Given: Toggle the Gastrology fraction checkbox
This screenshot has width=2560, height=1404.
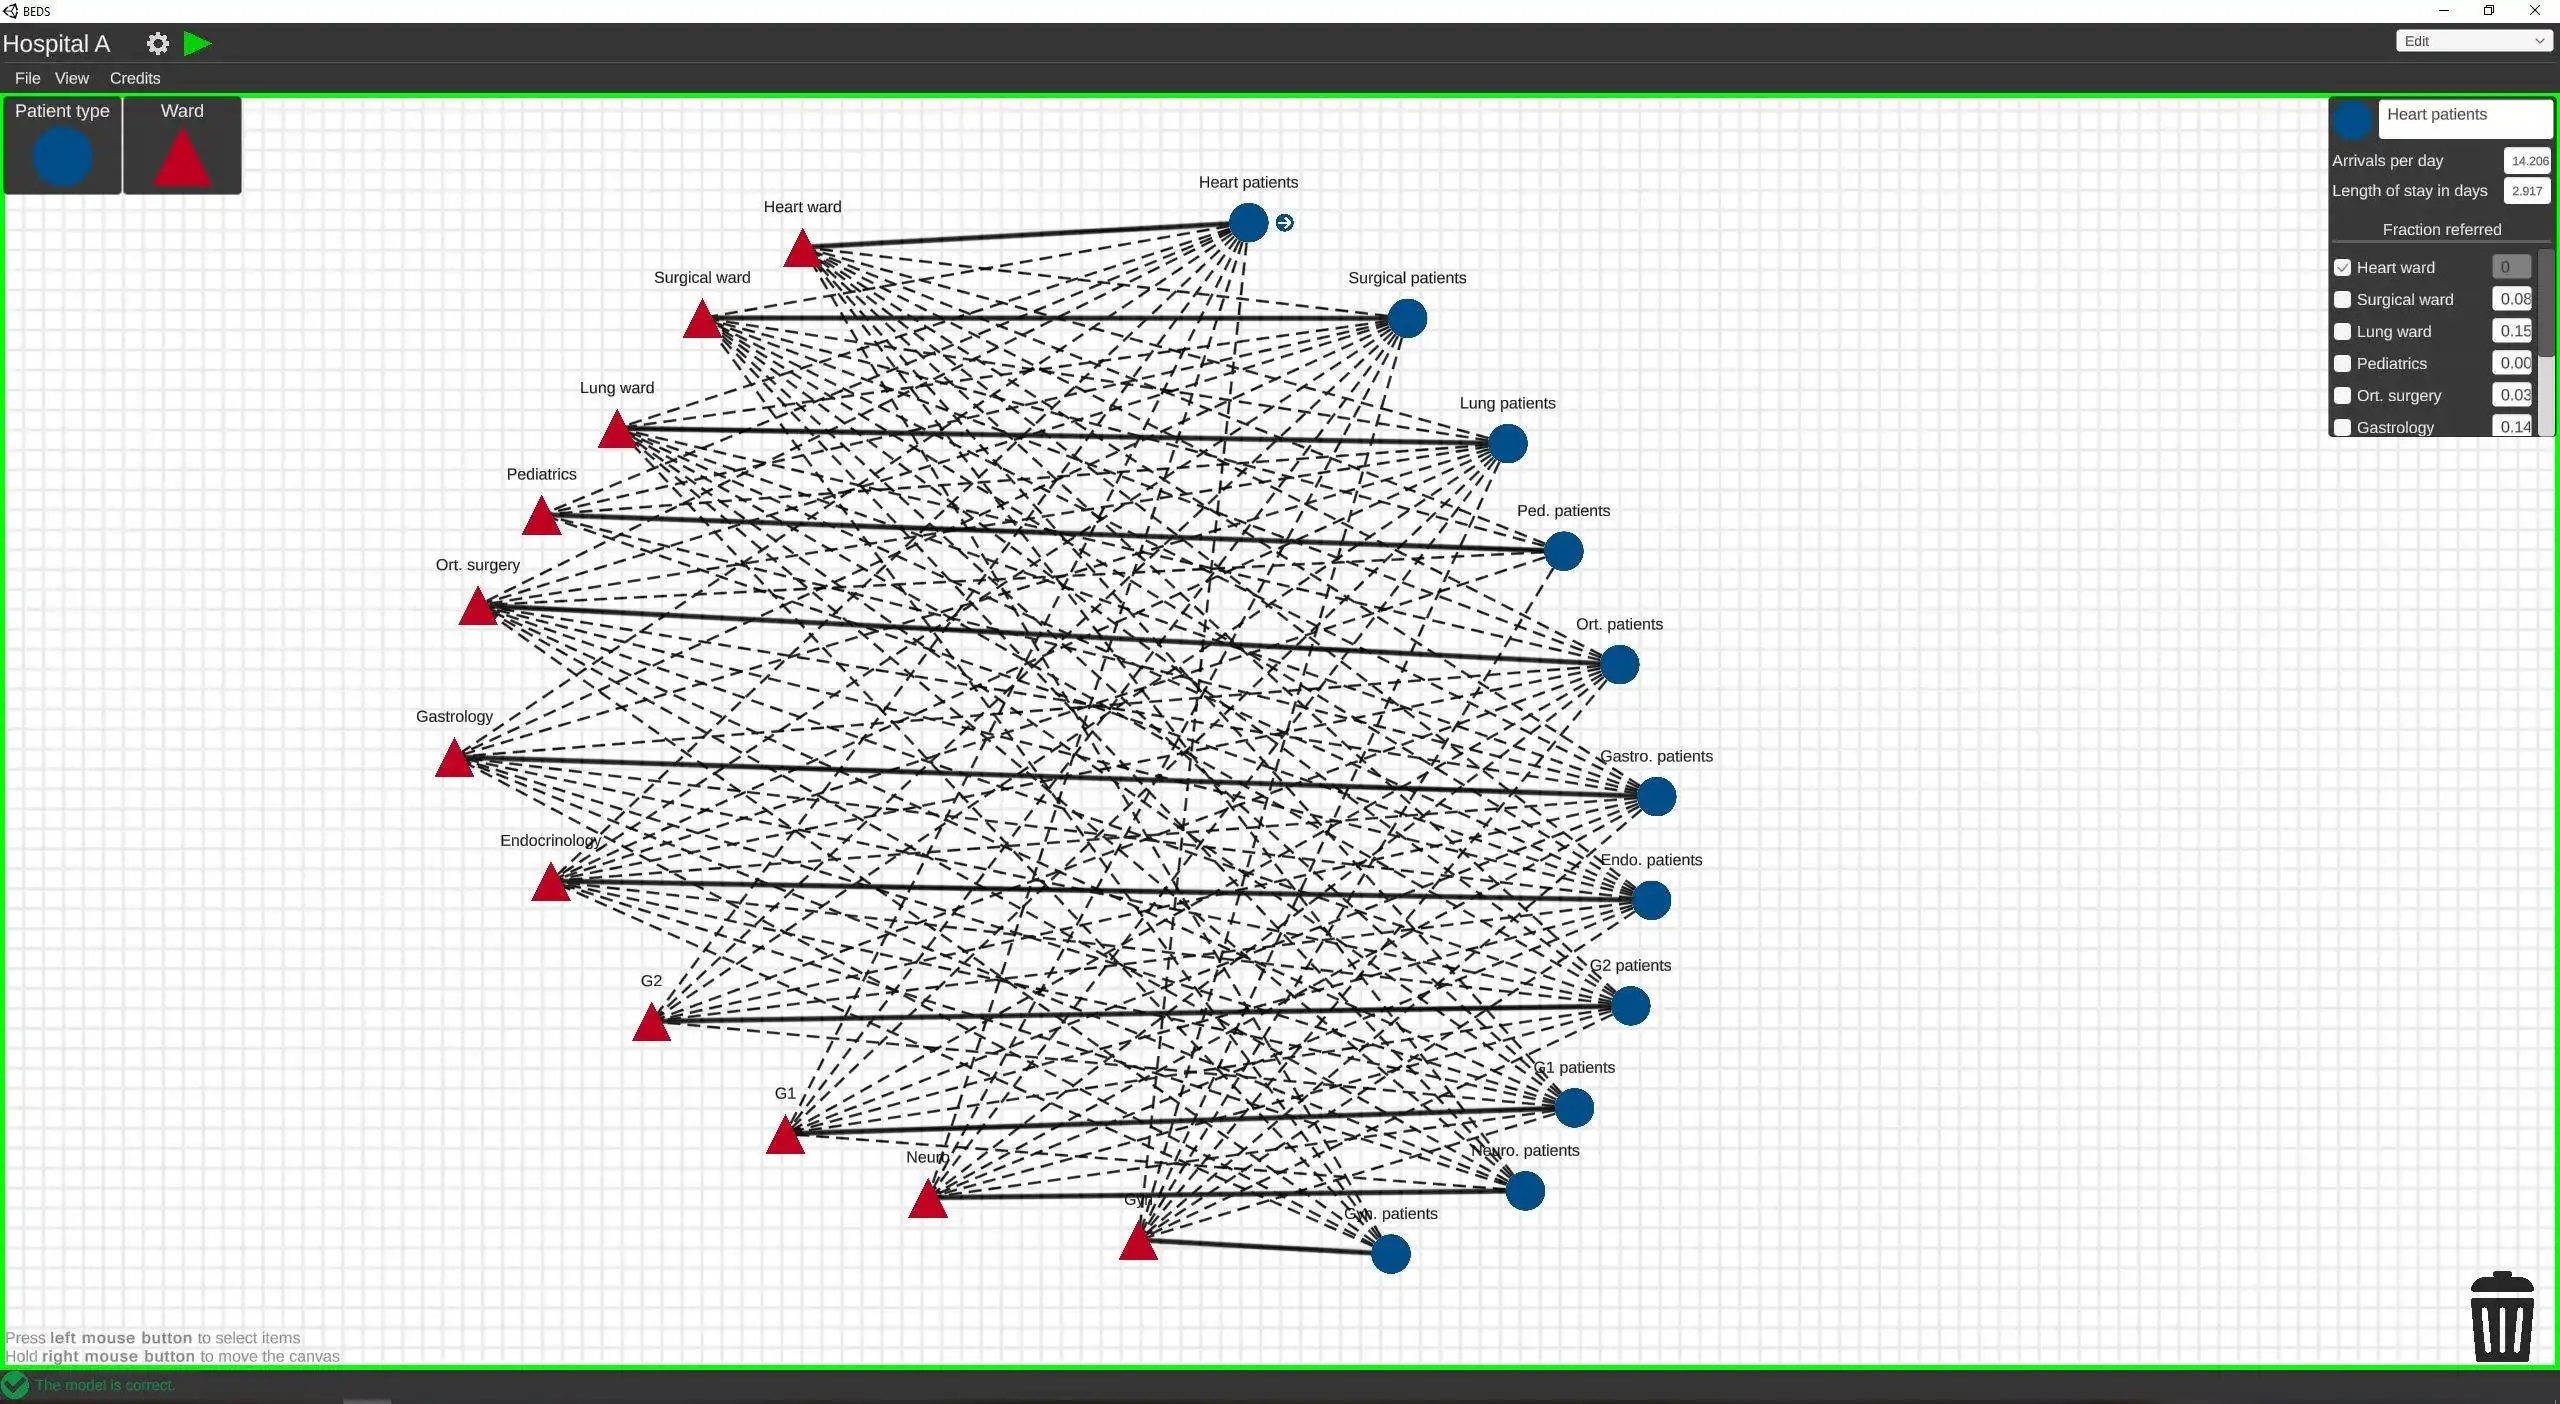Looking at the screenshot, I should coord(2340,427).
